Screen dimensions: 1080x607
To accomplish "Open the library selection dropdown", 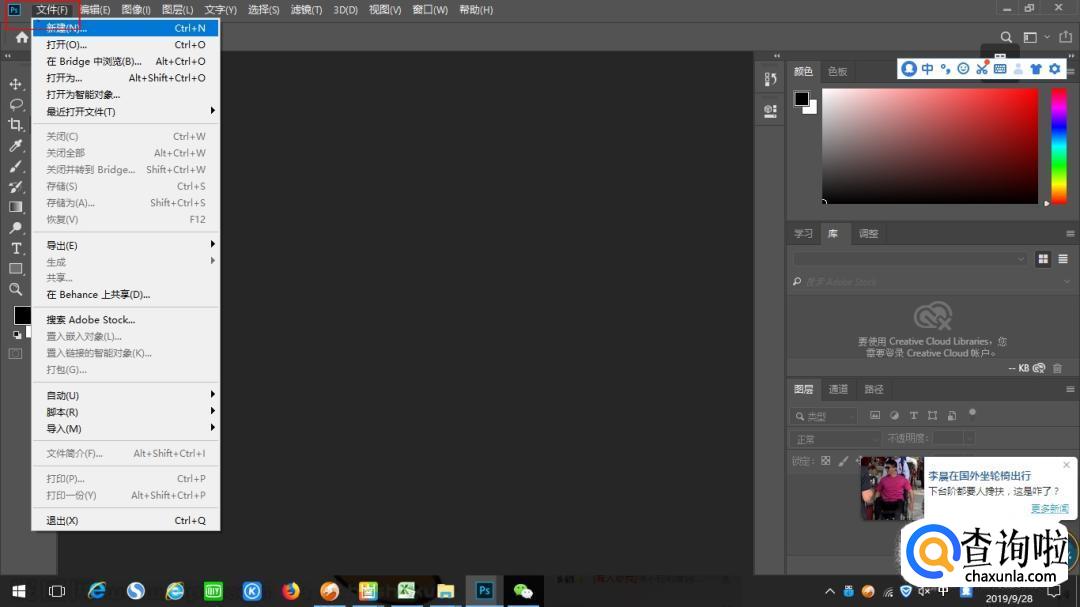I will [910, 259].
